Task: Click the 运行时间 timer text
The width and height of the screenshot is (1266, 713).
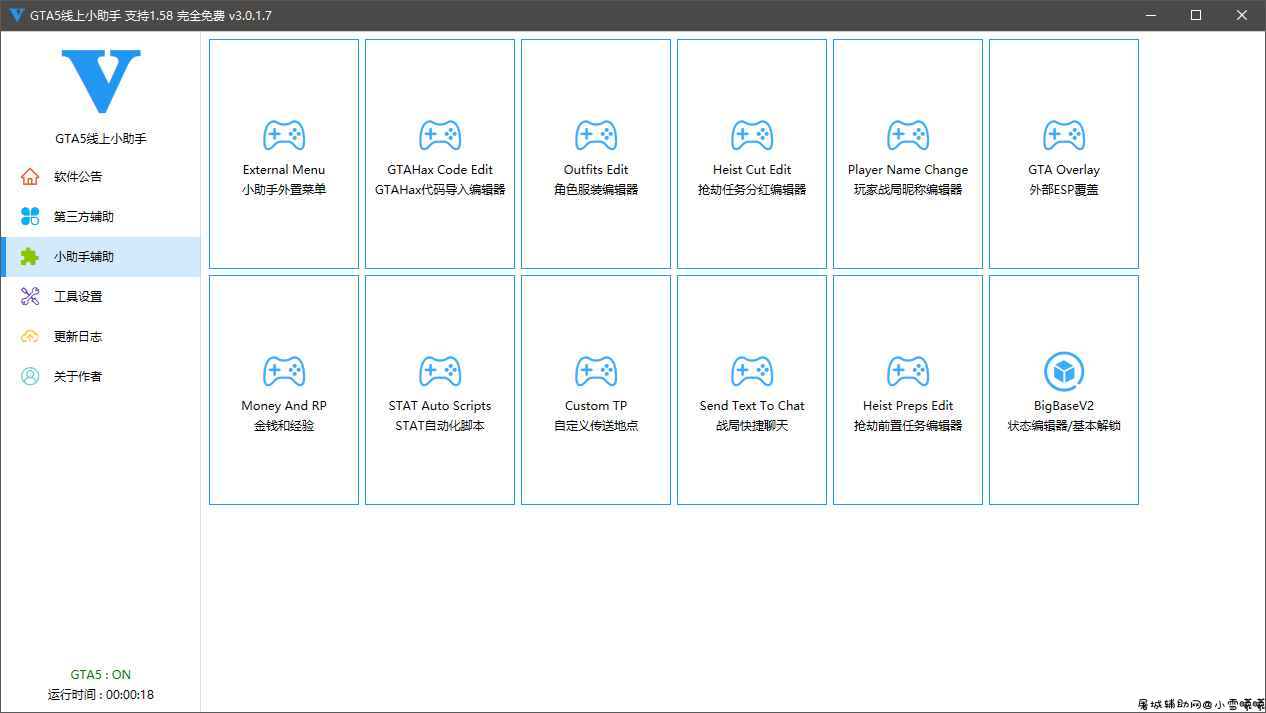Action: click(101, 694)
